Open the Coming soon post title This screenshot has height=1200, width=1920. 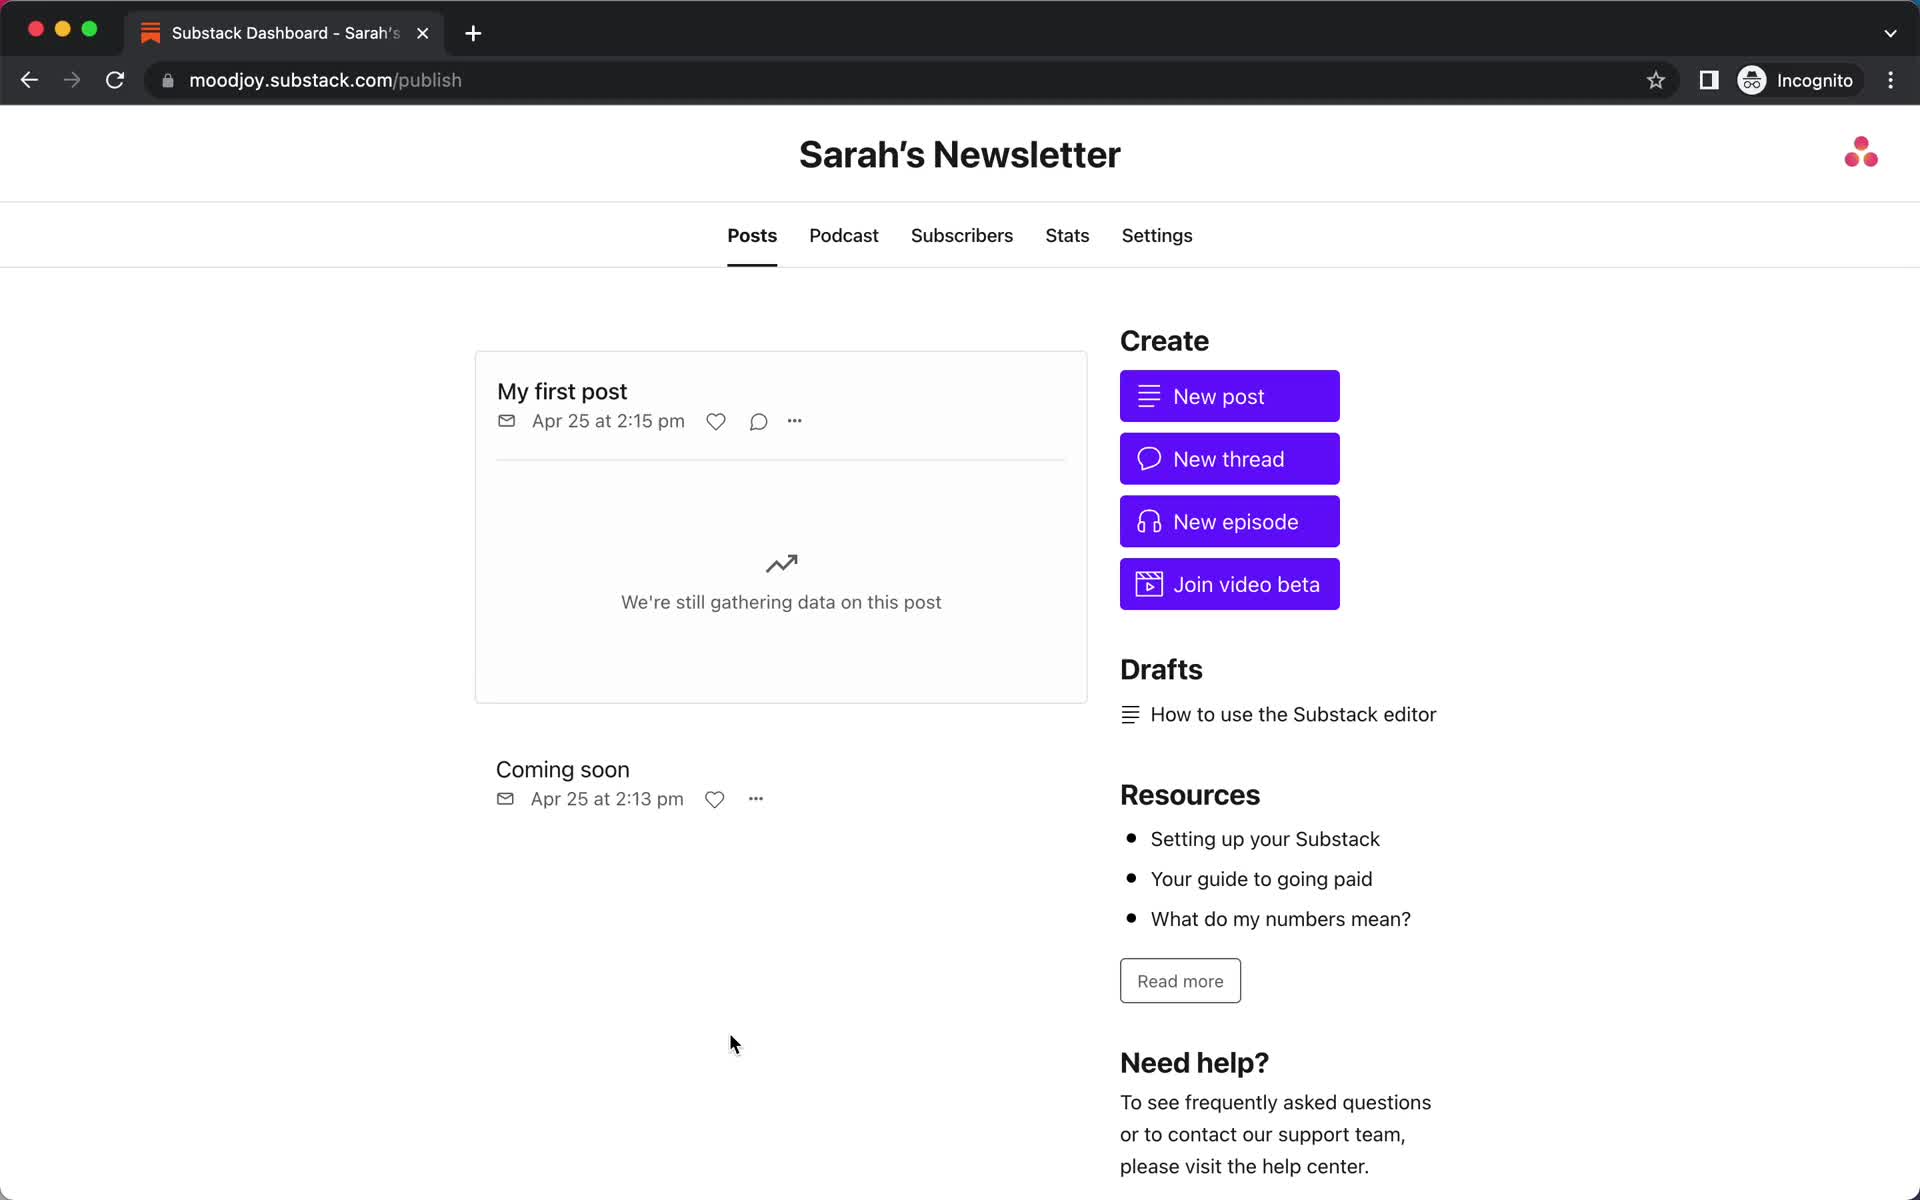pyautogui.click(x=563, y=769)
